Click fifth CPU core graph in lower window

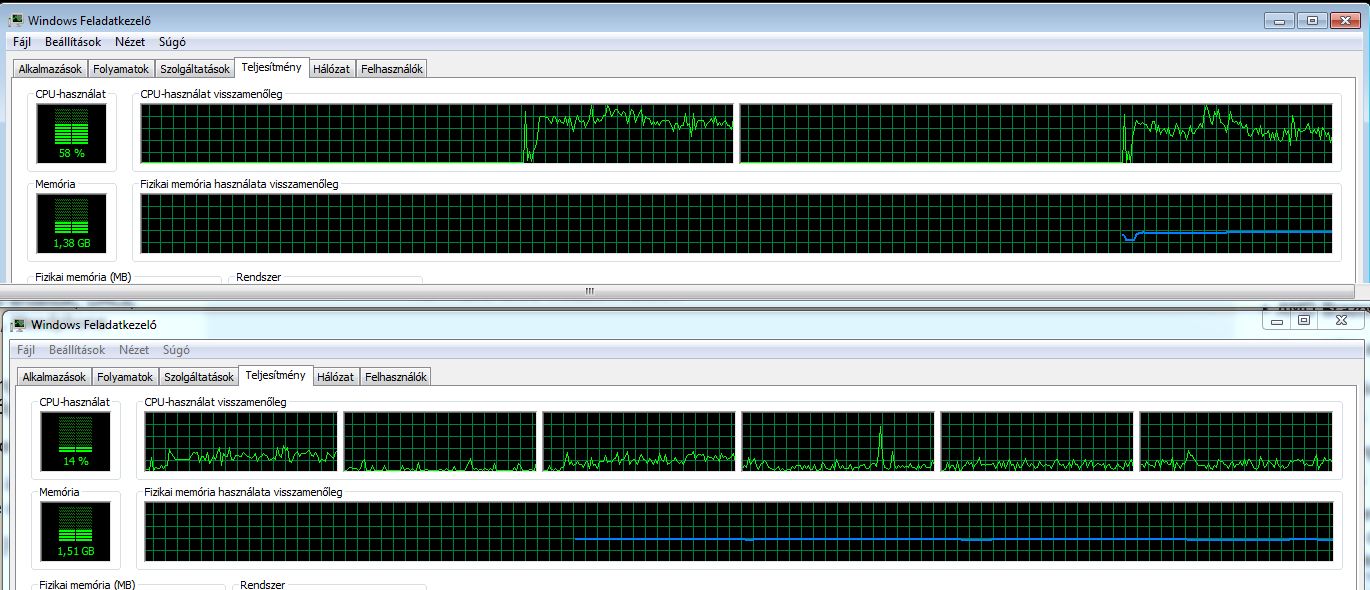point(1037,441)
